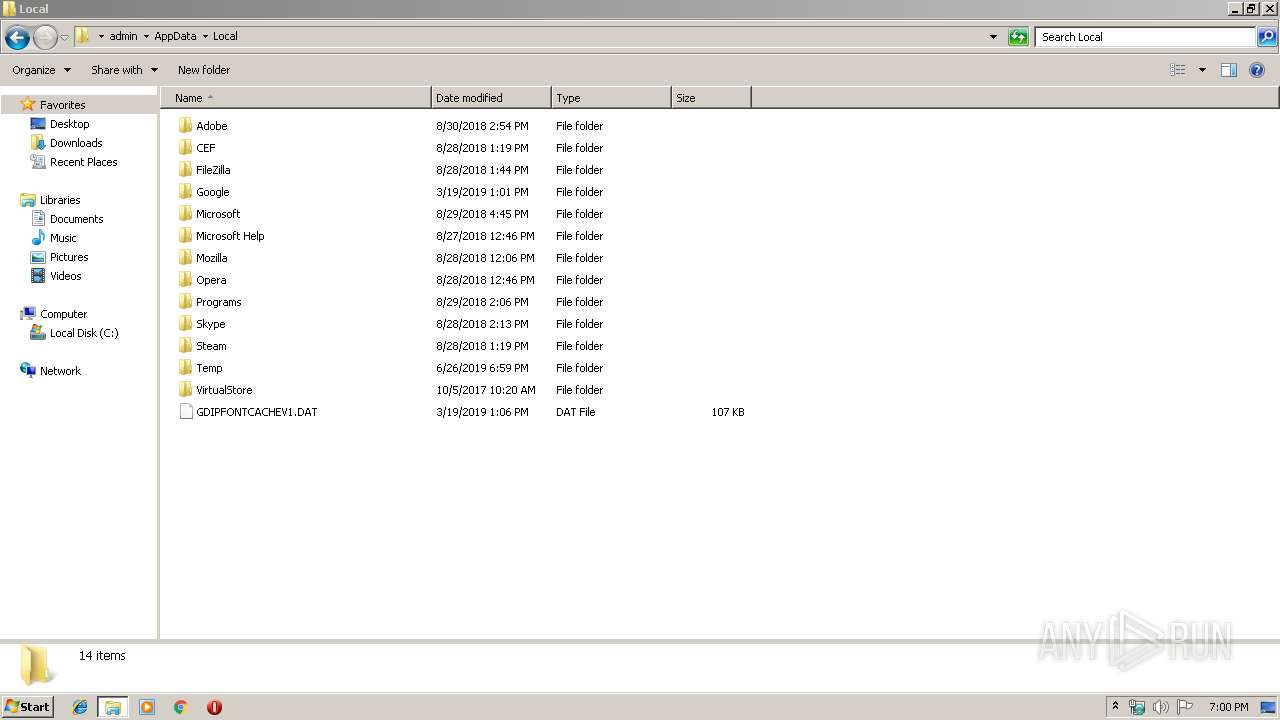Toggle the preview pane icon
Image resolution: width=1280 pixels, height=720 pixels.
tap(1229, 70)
